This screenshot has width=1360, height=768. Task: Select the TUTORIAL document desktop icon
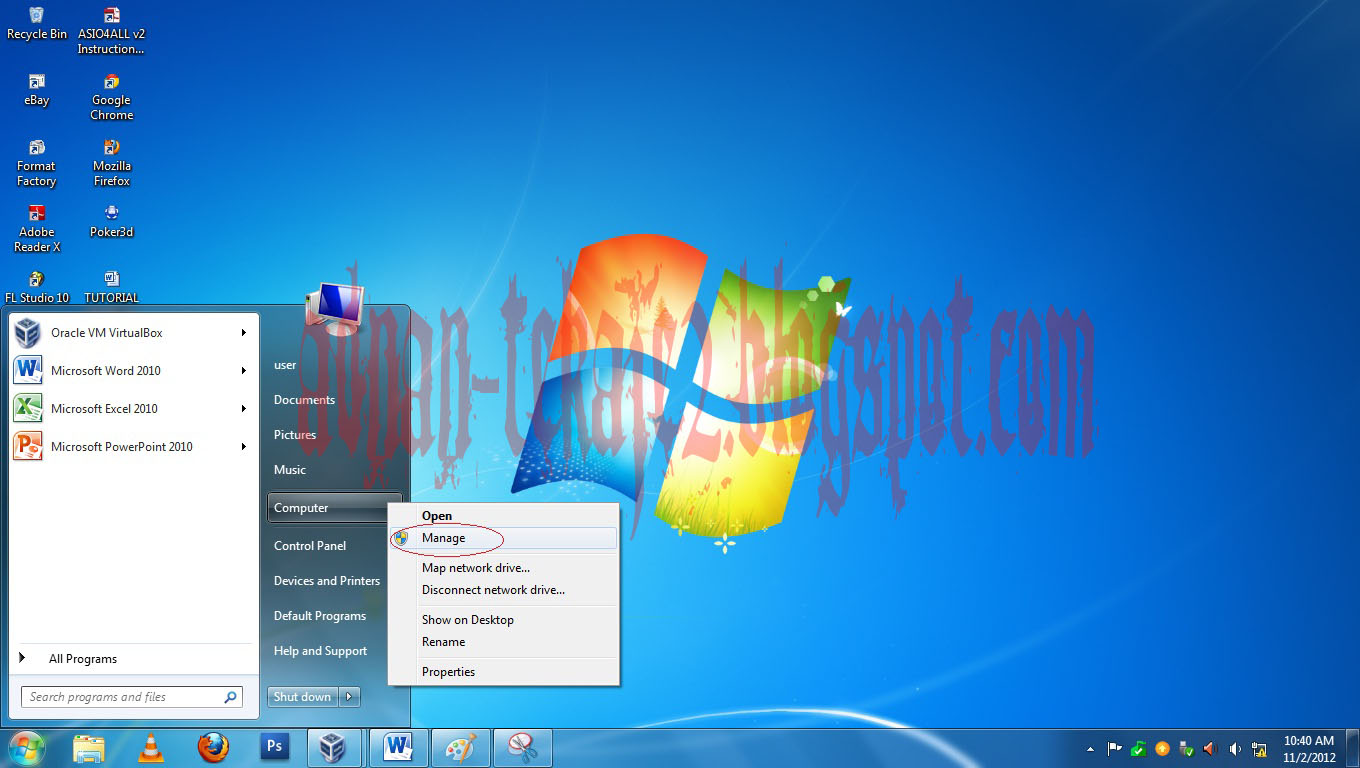point(111,287)
